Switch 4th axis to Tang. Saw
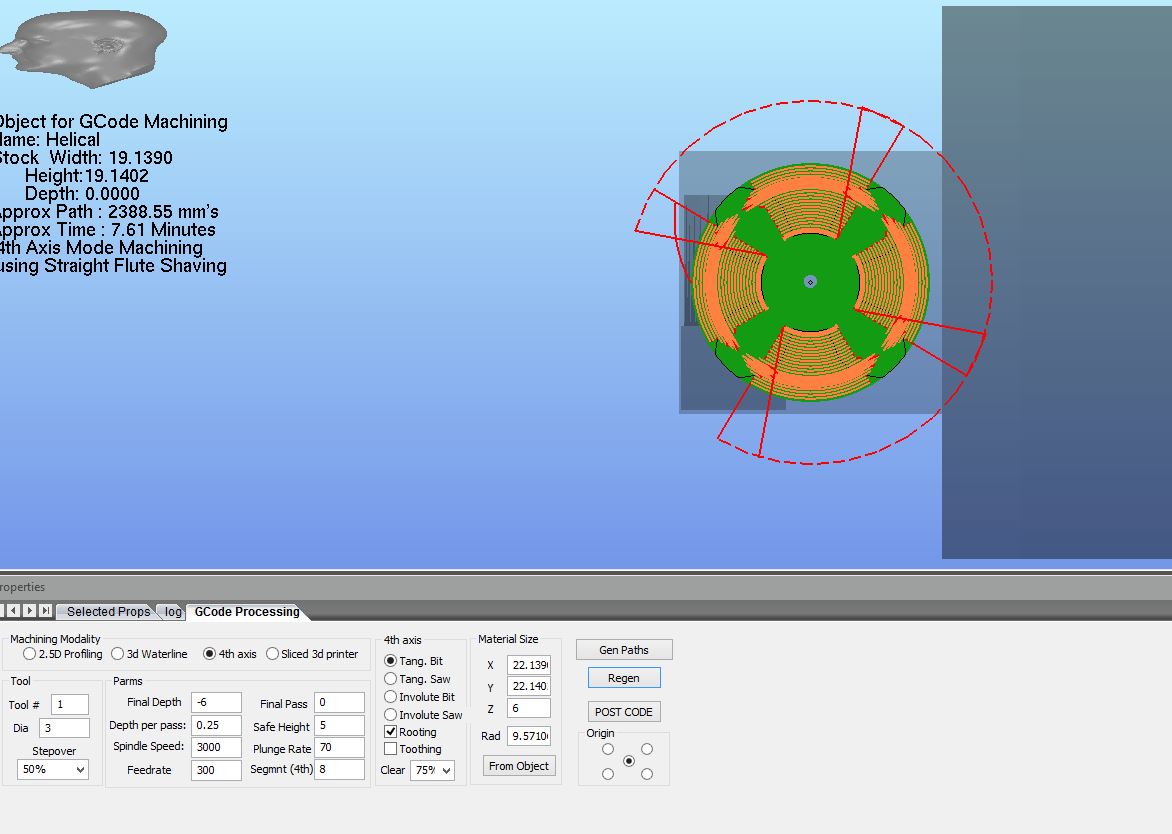 point(391,679)
